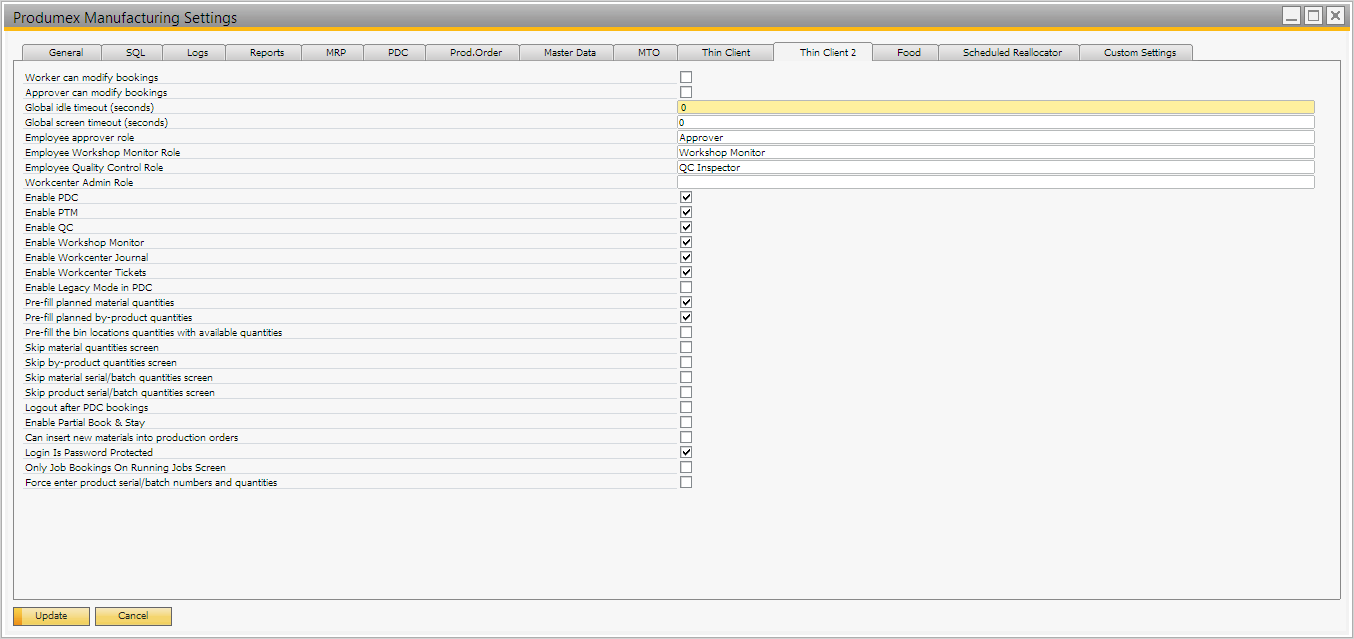1354x639 pixels.
Task: Focus the Workcenter Admin Role field
Action: point(995,182)
